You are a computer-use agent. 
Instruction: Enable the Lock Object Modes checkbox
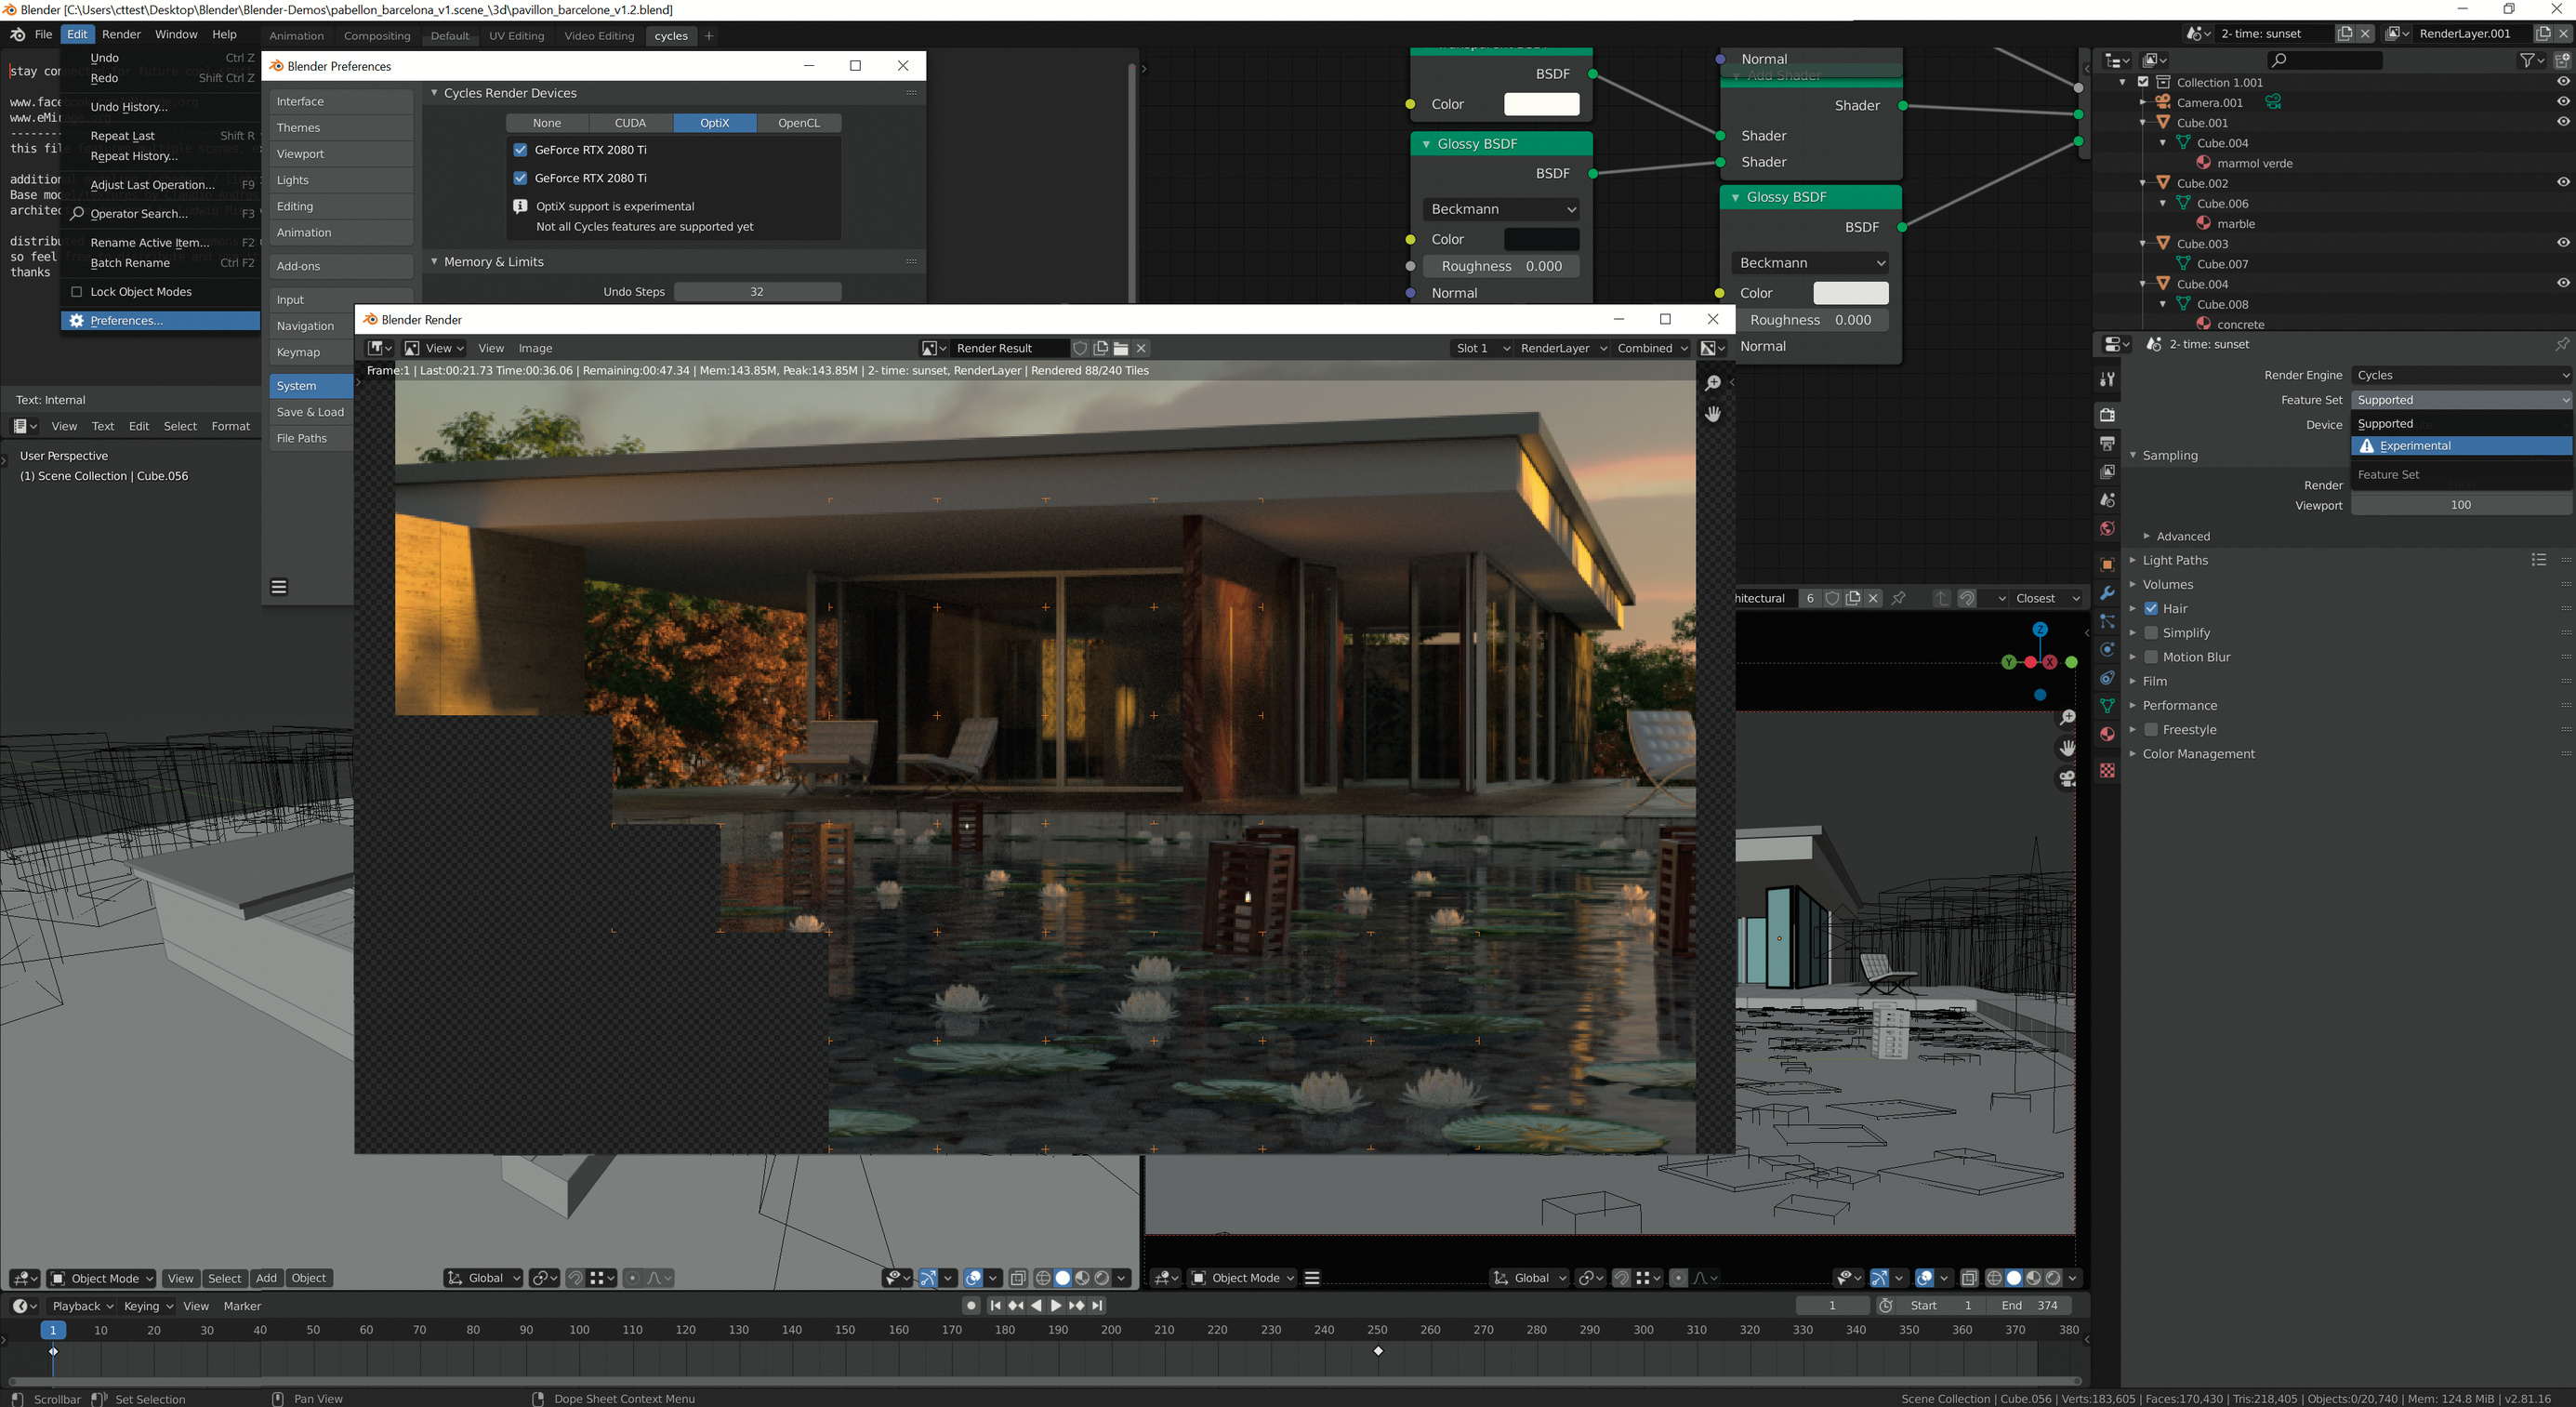coord(76,292)
